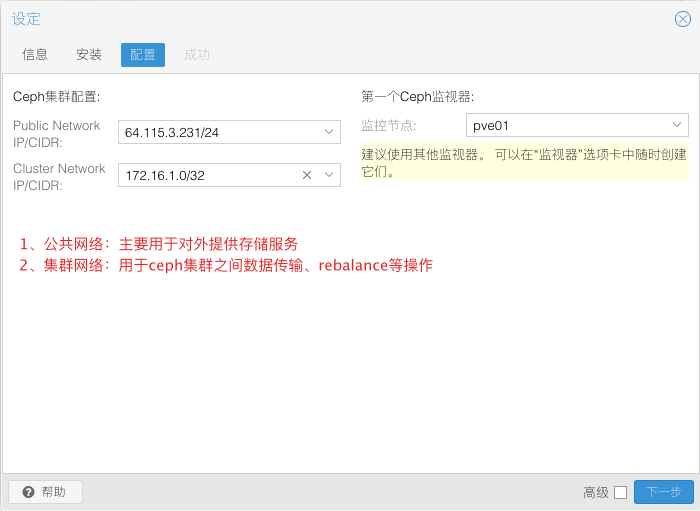
Task: Open the 监控节点 dropdown arrow
Action: pyautogui.click(x=677, y=125)
